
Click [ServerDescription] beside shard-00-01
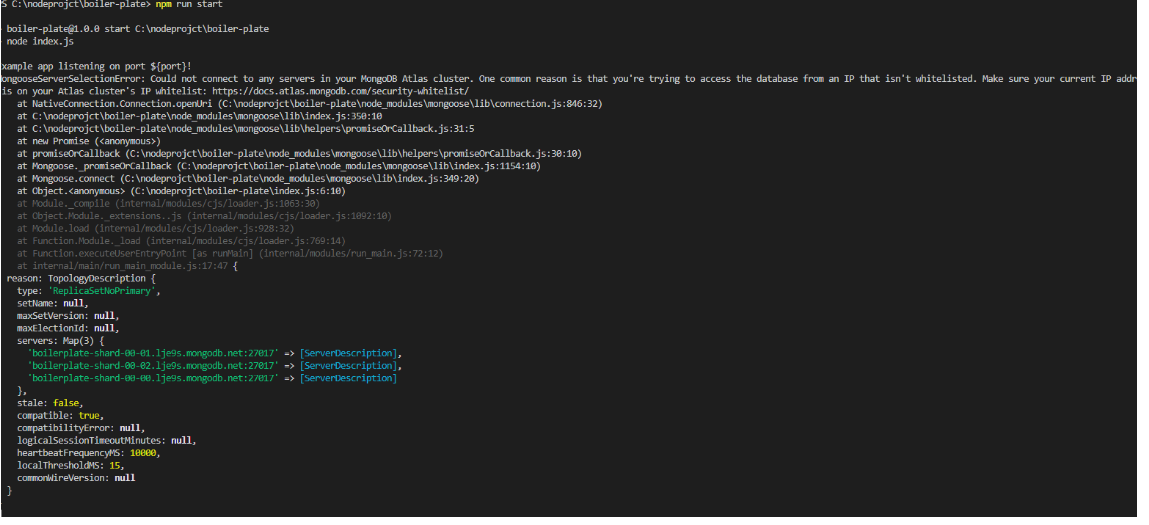click(x=348, y=353)
